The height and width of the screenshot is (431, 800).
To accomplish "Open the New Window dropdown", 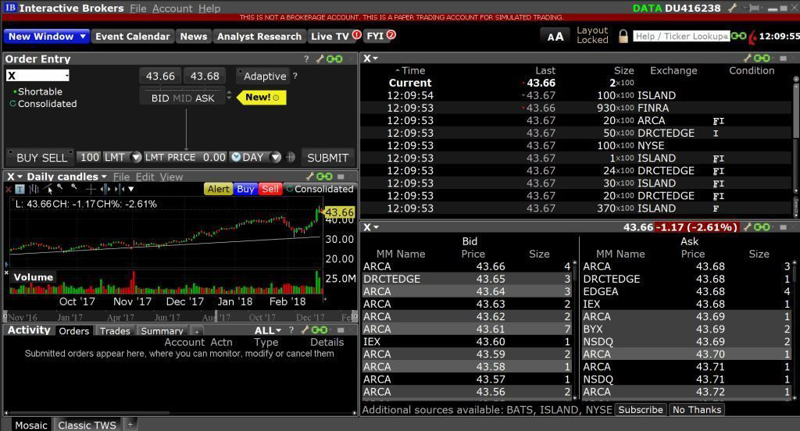I will click(46, 36).
